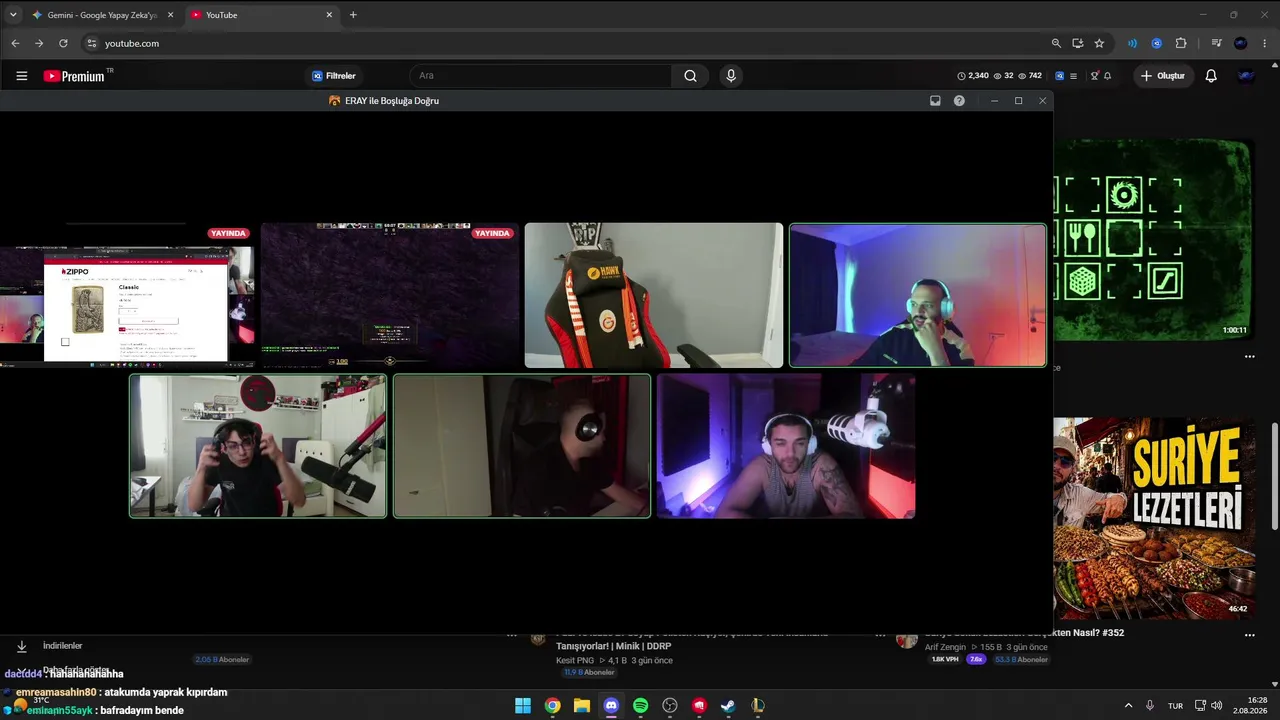This screenshot has height=720, width=1280.
Task: Close the Gemini tab
Action: (x=170, y=15)
